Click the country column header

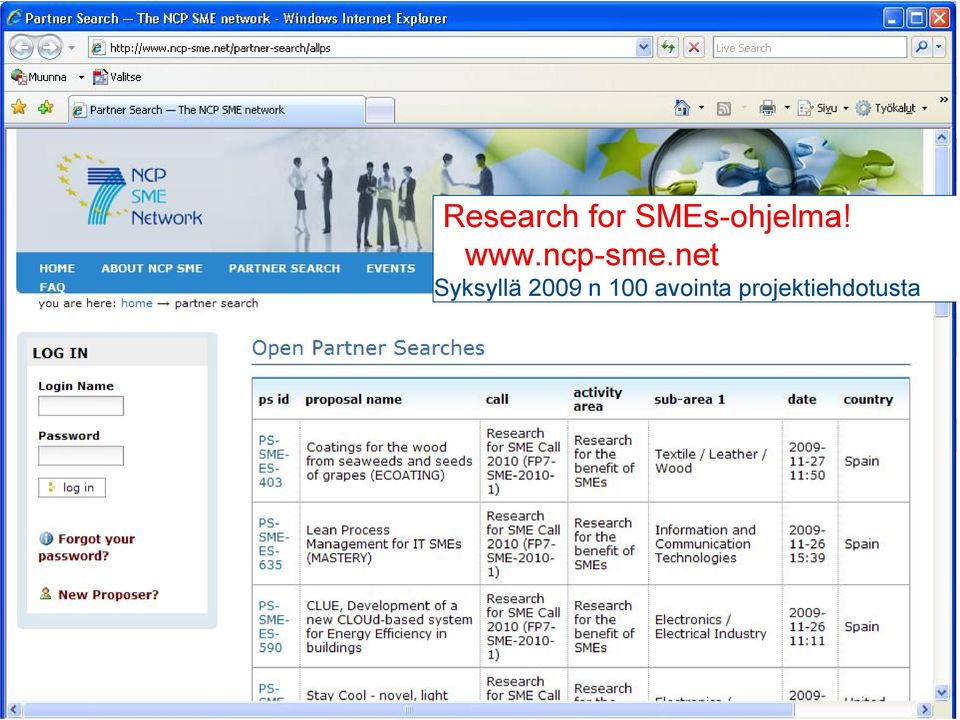pyautogui.click(x=868, y=399)
